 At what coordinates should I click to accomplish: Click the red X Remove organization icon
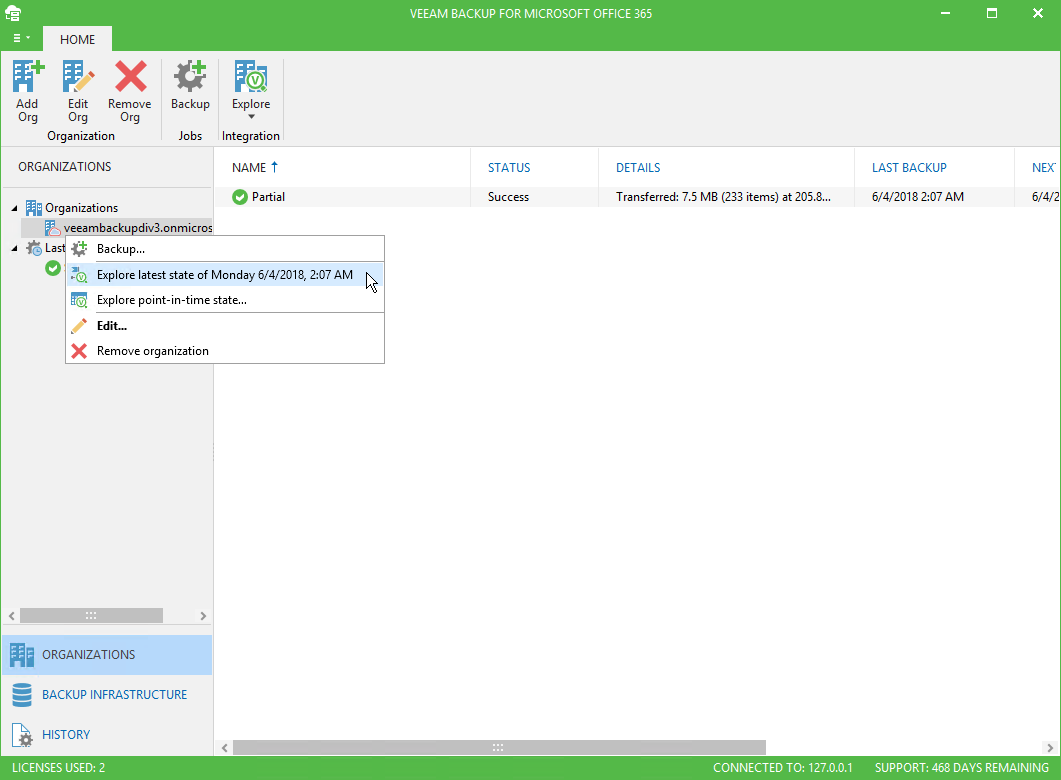(79, 350)
